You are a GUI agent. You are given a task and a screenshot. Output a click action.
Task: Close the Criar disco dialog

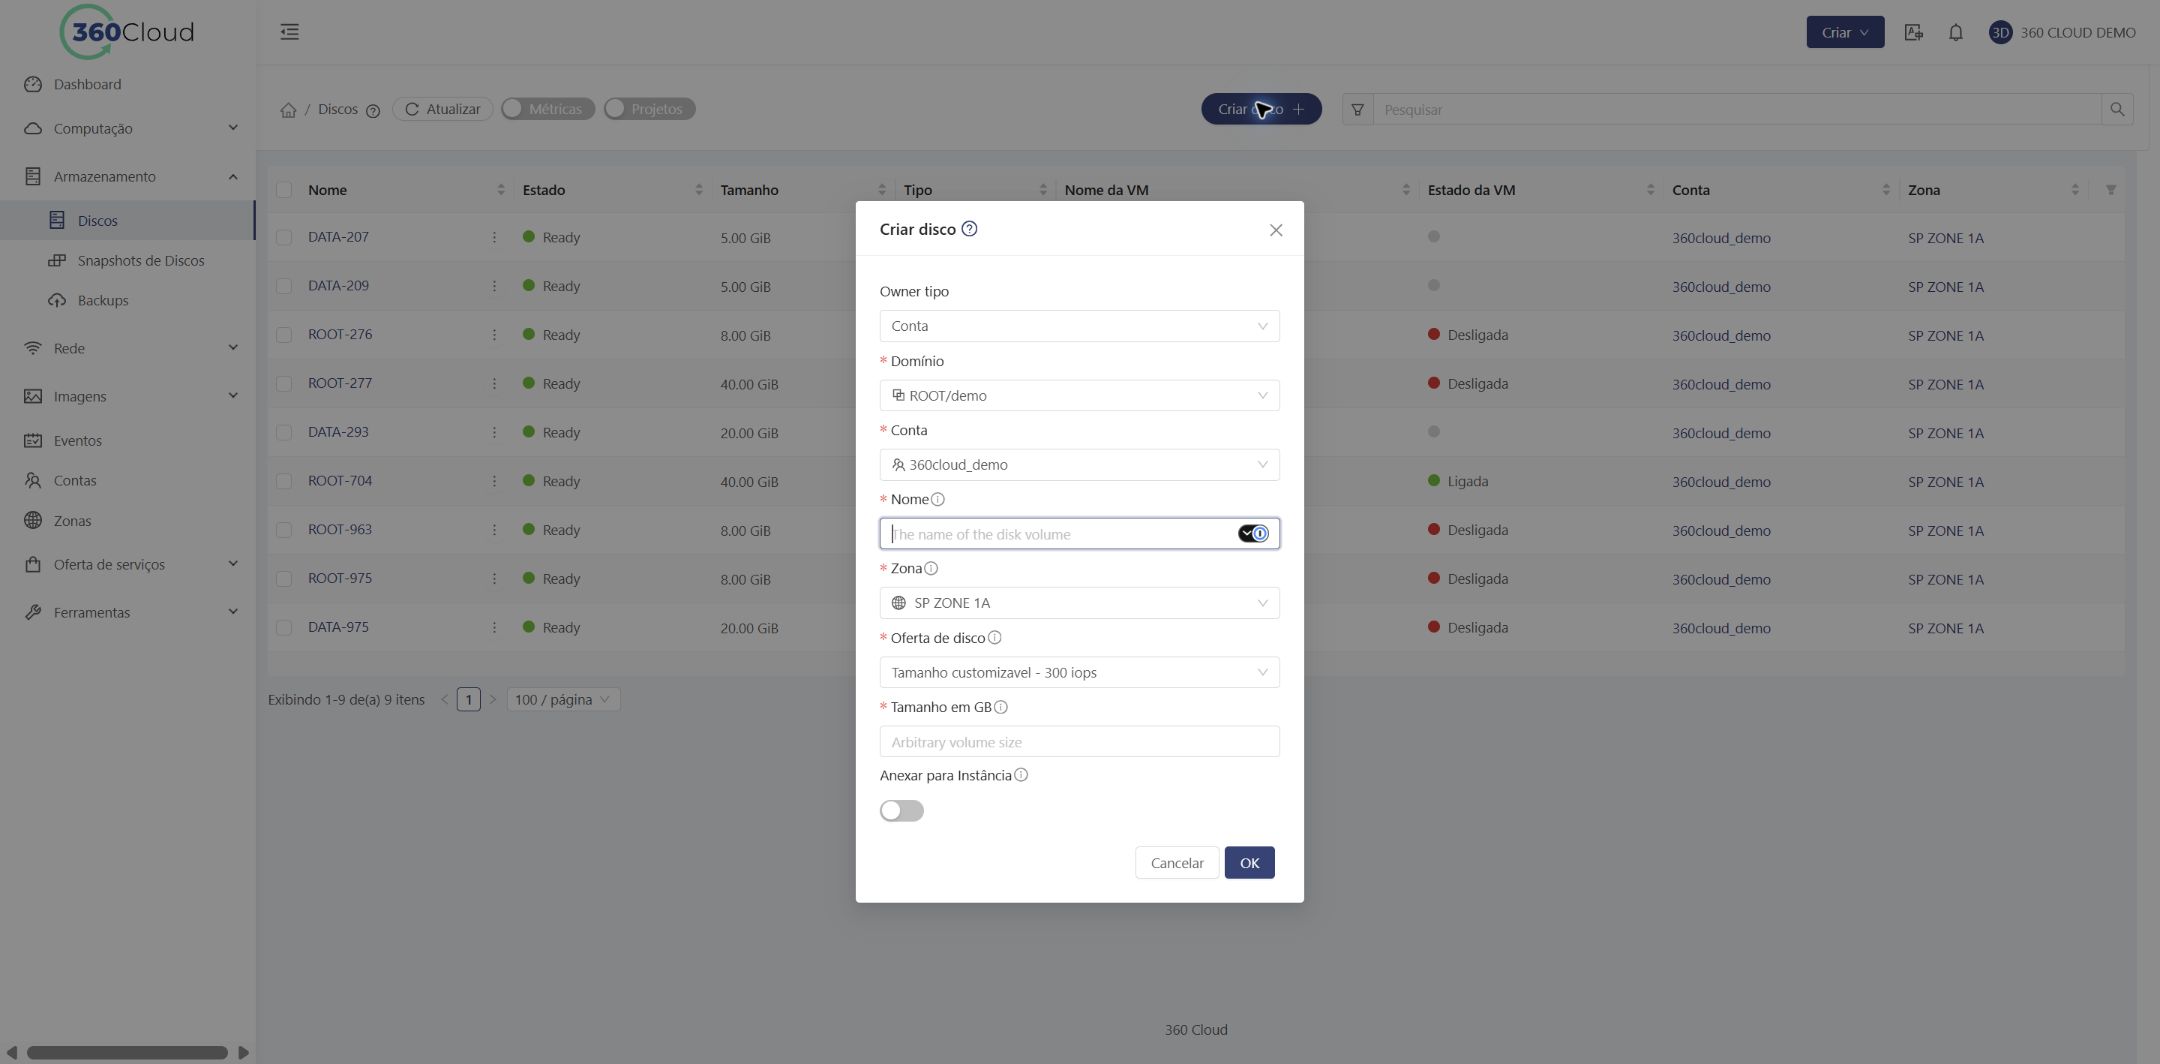(1276, 230)
